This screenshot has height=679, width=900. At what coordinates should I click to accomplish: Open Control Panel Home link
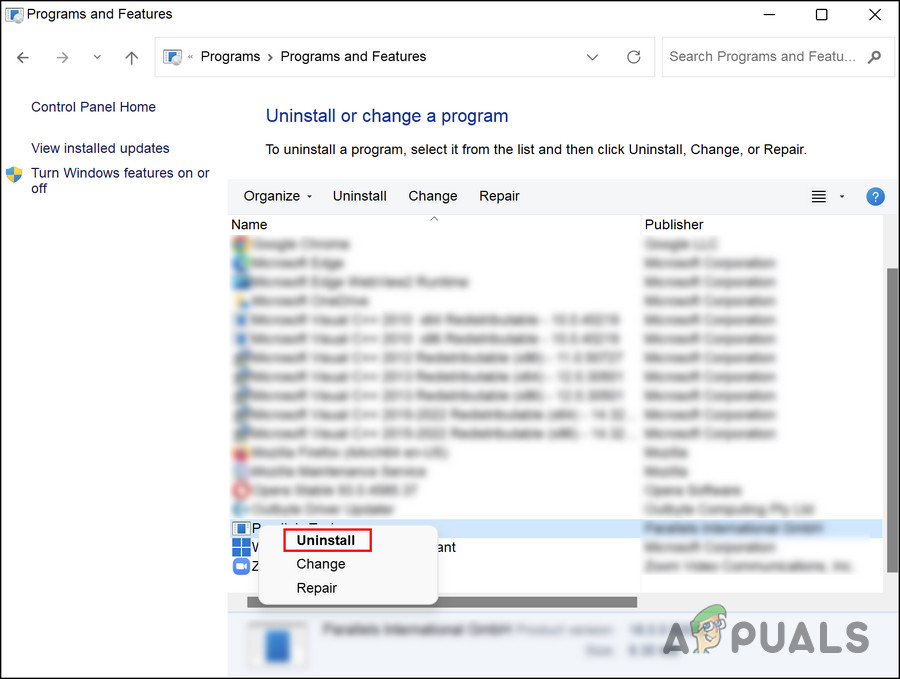coord(93,107)
